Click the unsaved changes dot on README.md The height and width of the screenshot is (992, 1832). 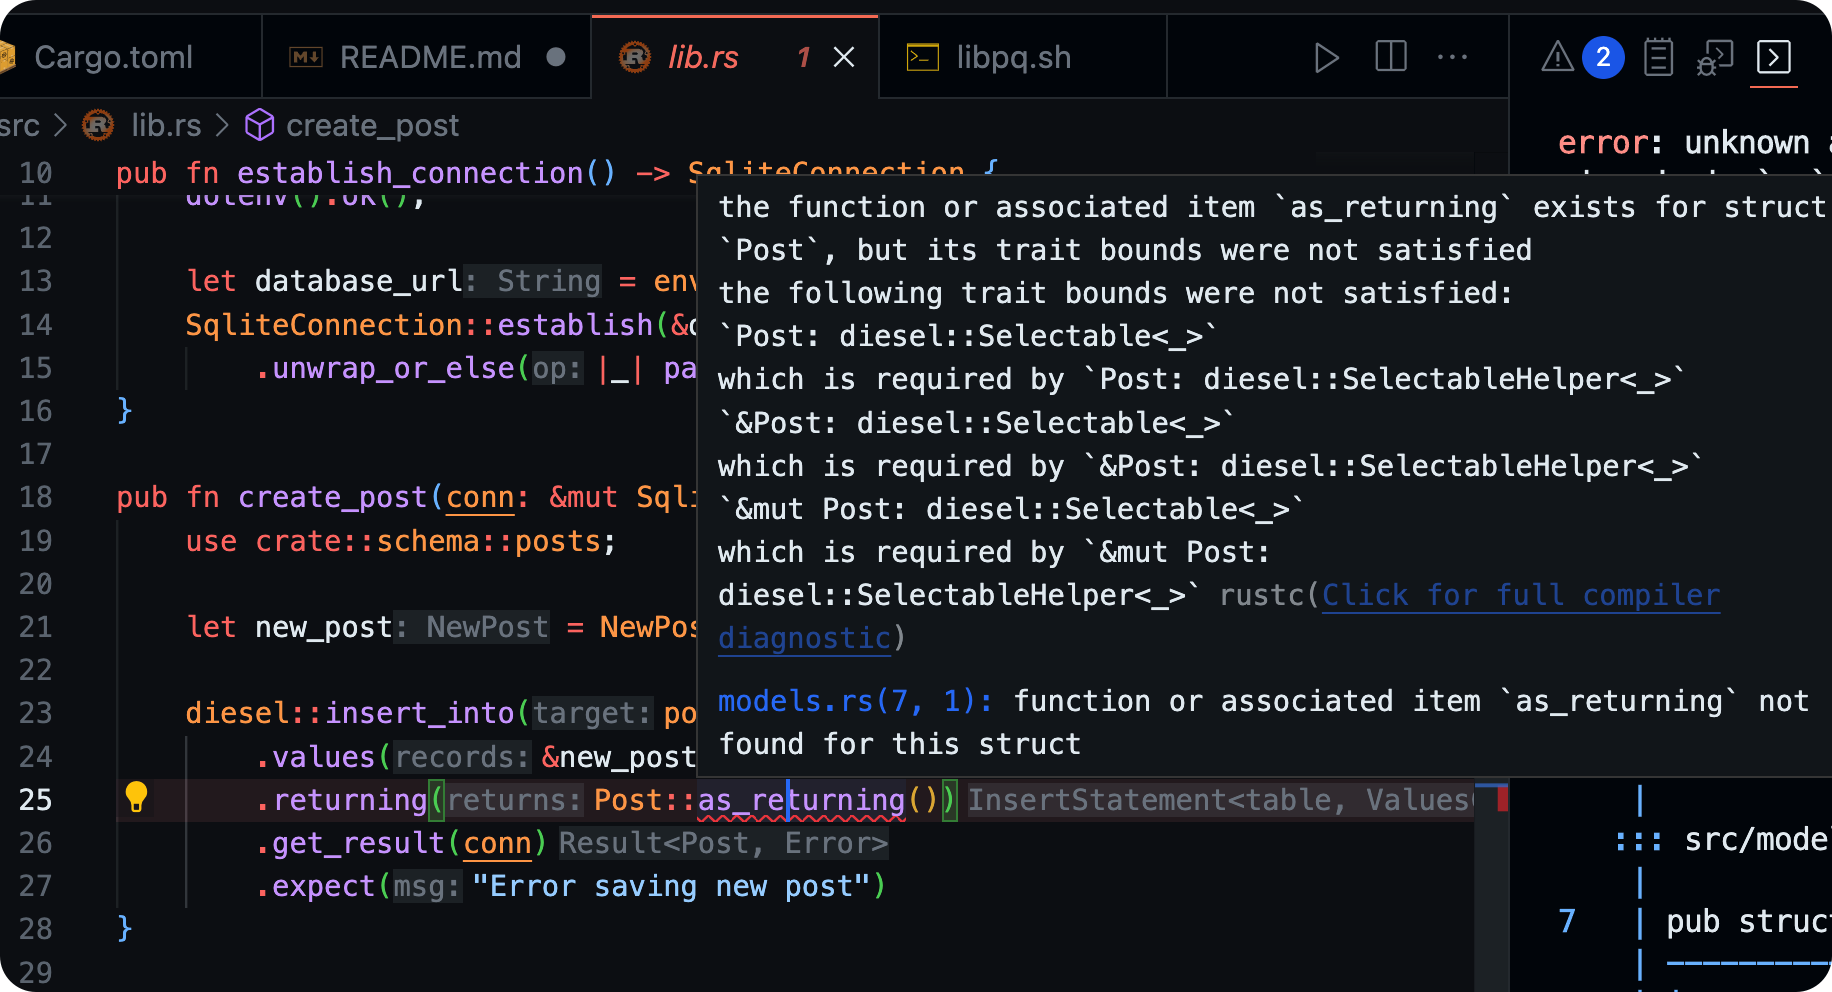pyautogui.click(x=556, y=58)
